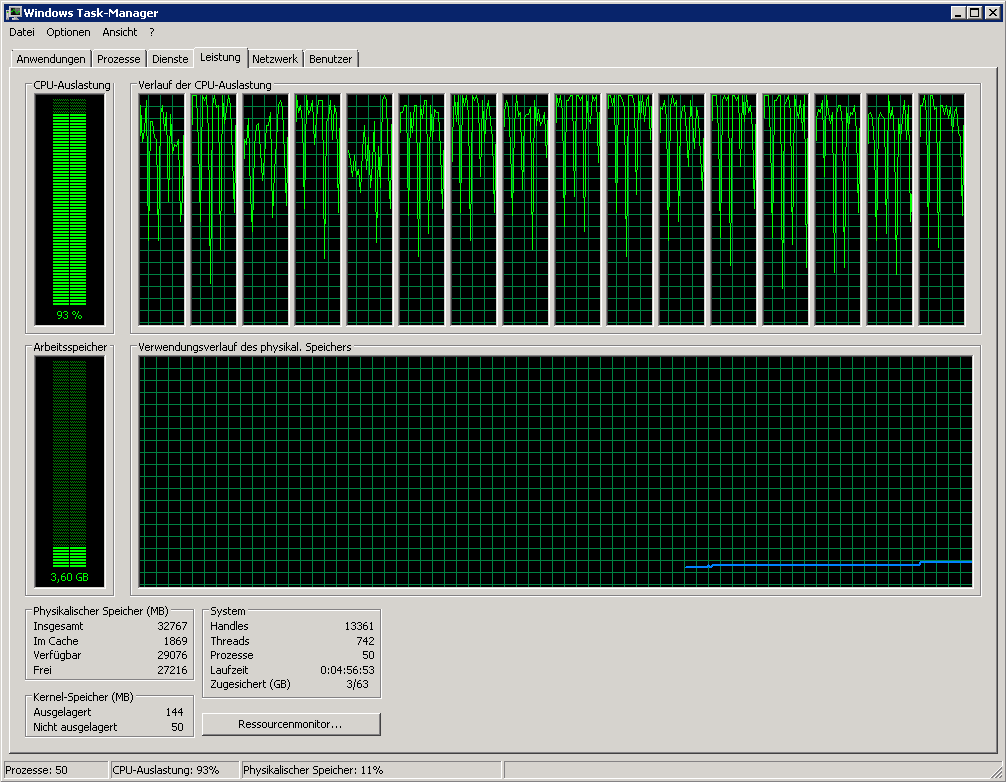Click the Threads value 742
The image size is (1006, 782).
(365, 641)
